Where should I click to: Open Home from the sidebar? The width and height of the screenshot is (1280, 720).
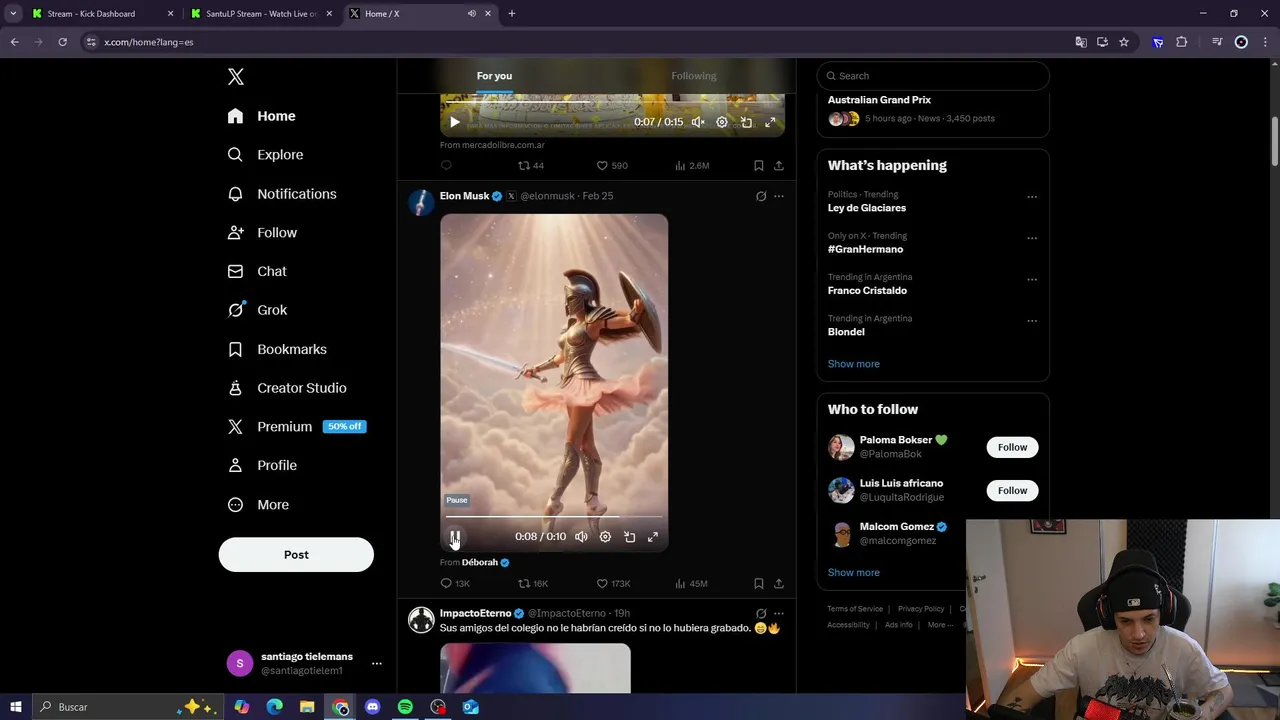coord(261,116)
